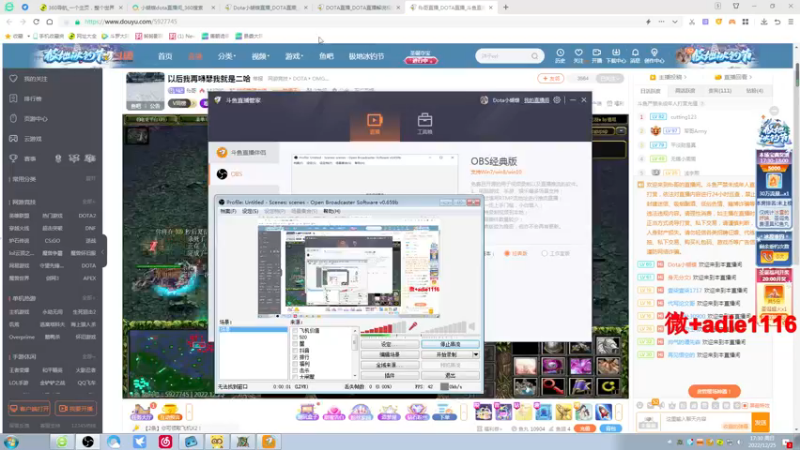Click 编辑场景 button in OBS
This screenshot has height=450, width=800.
coord(389,355)
